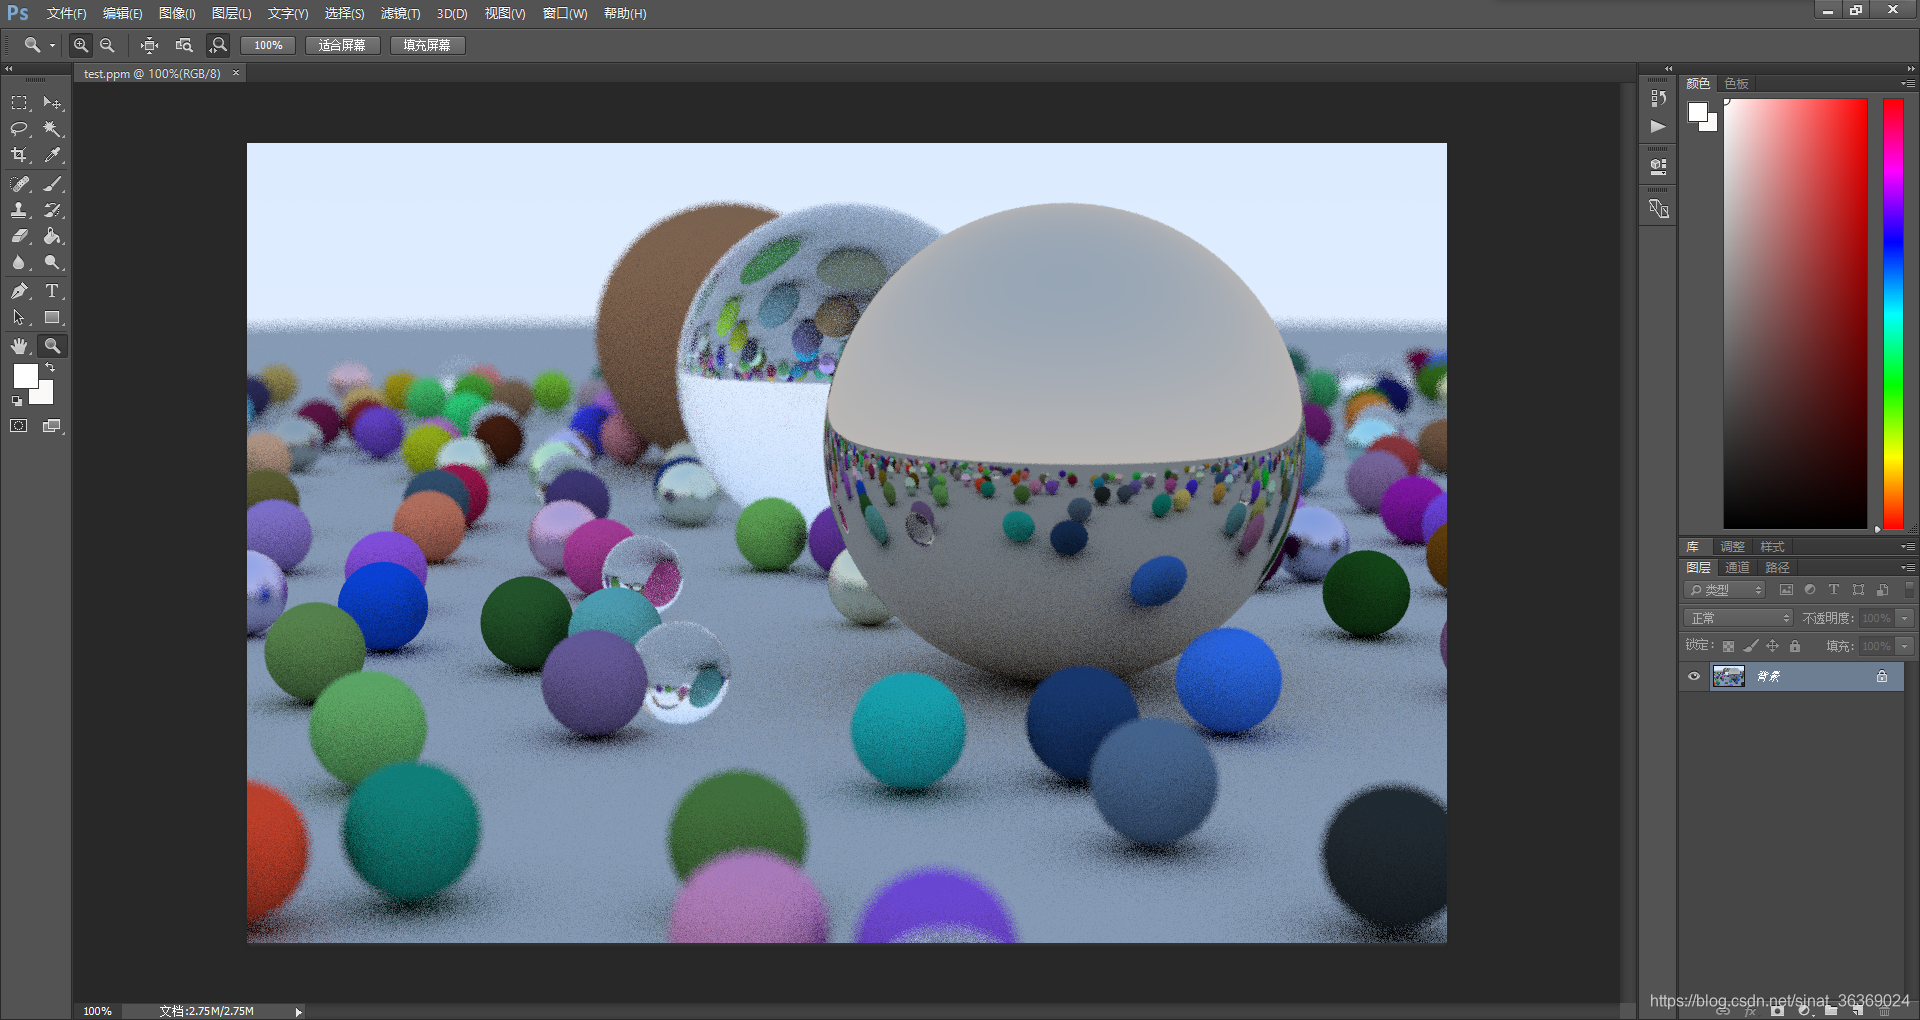The image size is (1920, 1020).
Task: Toggle lock all padlock in 锁定 row
Action: pyautogui.click(x=1795, y=646)
